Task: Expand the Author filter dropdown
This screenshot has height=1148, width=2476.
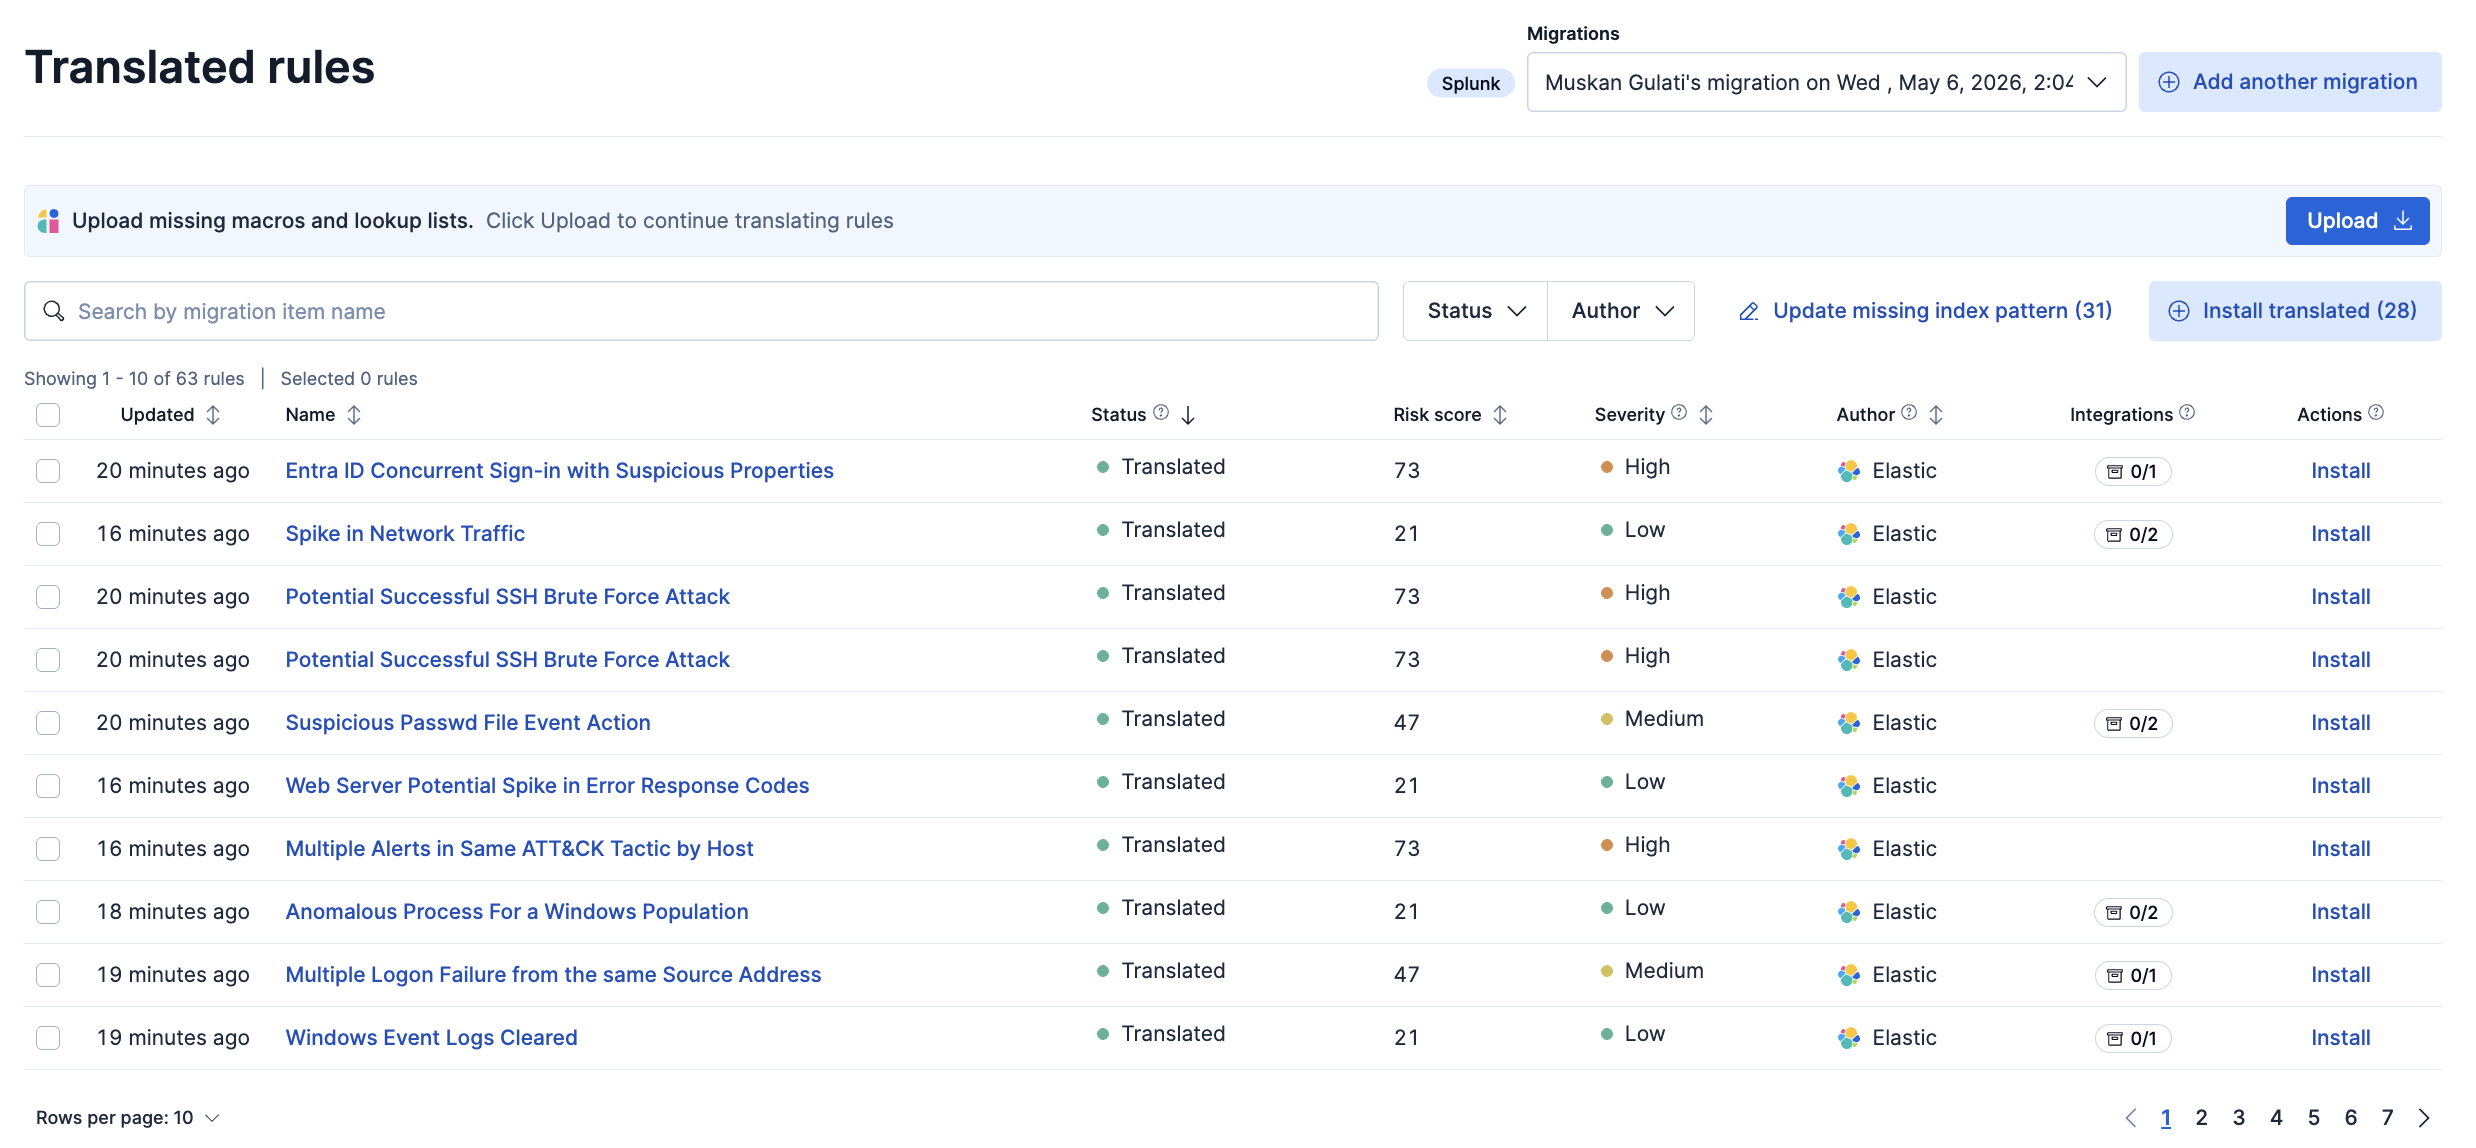Action: pos(1621,311)
